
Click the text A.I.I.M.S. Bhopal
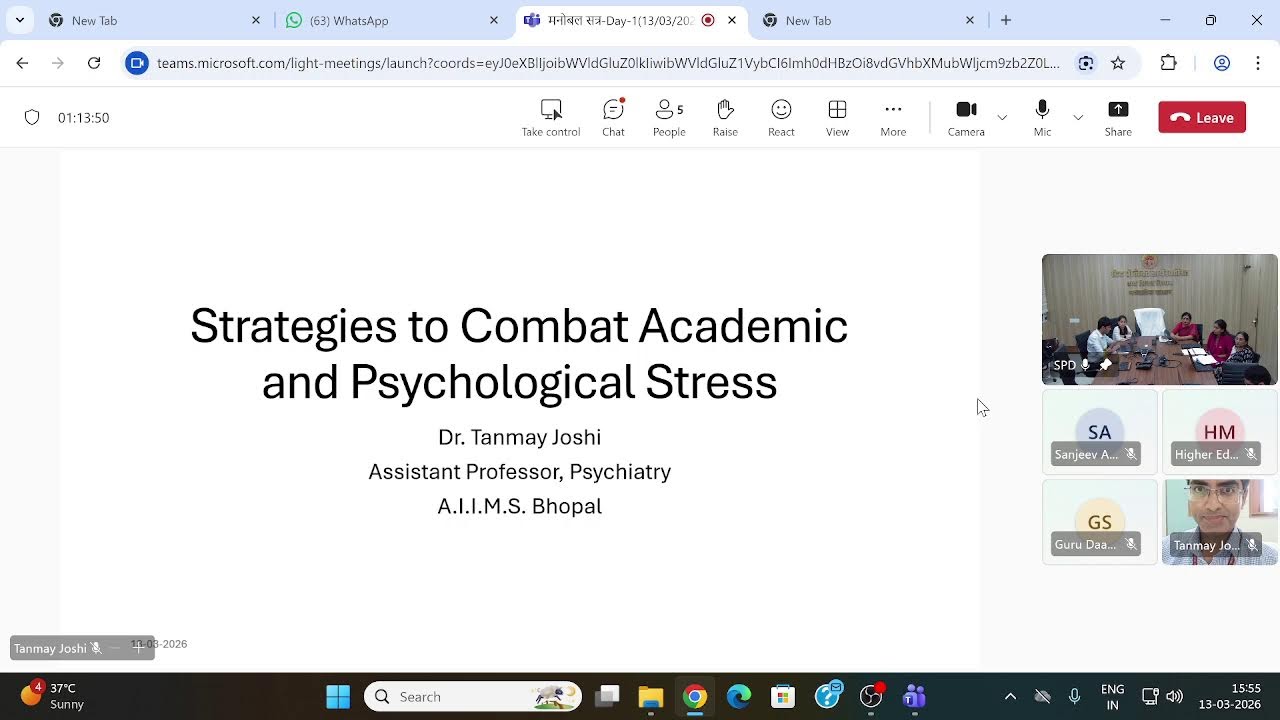(x=519, y=506)
